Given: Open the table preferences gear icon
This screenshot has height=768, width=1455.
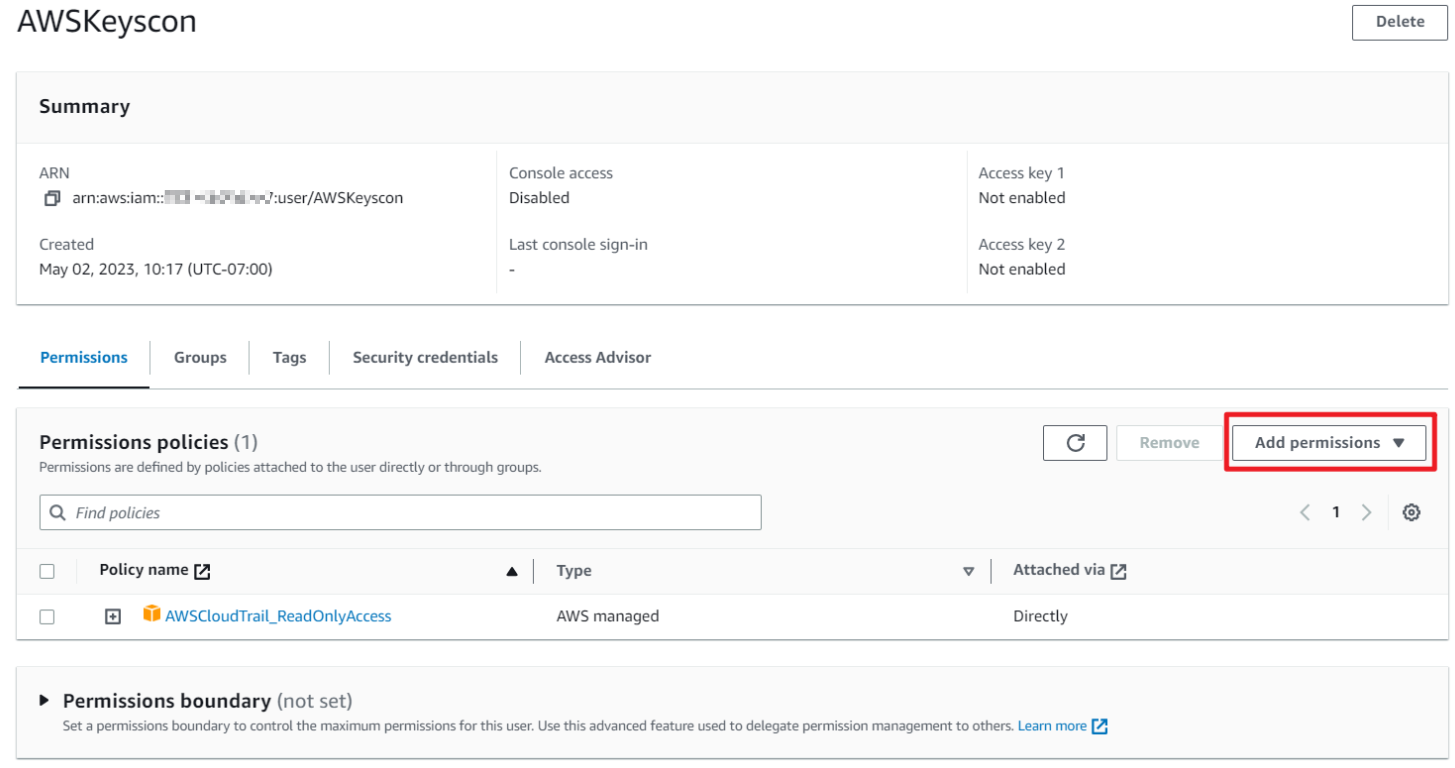Looking at the screenshot, I should point(1411,513).
